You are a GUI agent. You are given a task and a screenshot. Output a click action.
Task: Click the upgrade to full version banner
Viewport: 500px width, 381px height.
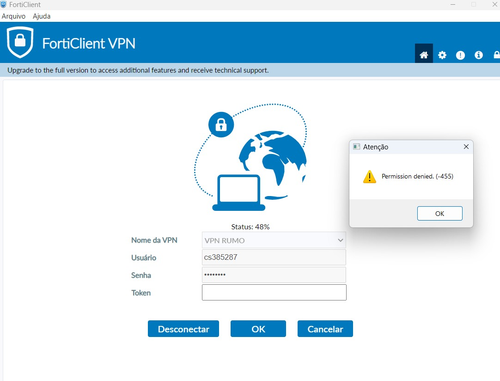coord(250,70)
